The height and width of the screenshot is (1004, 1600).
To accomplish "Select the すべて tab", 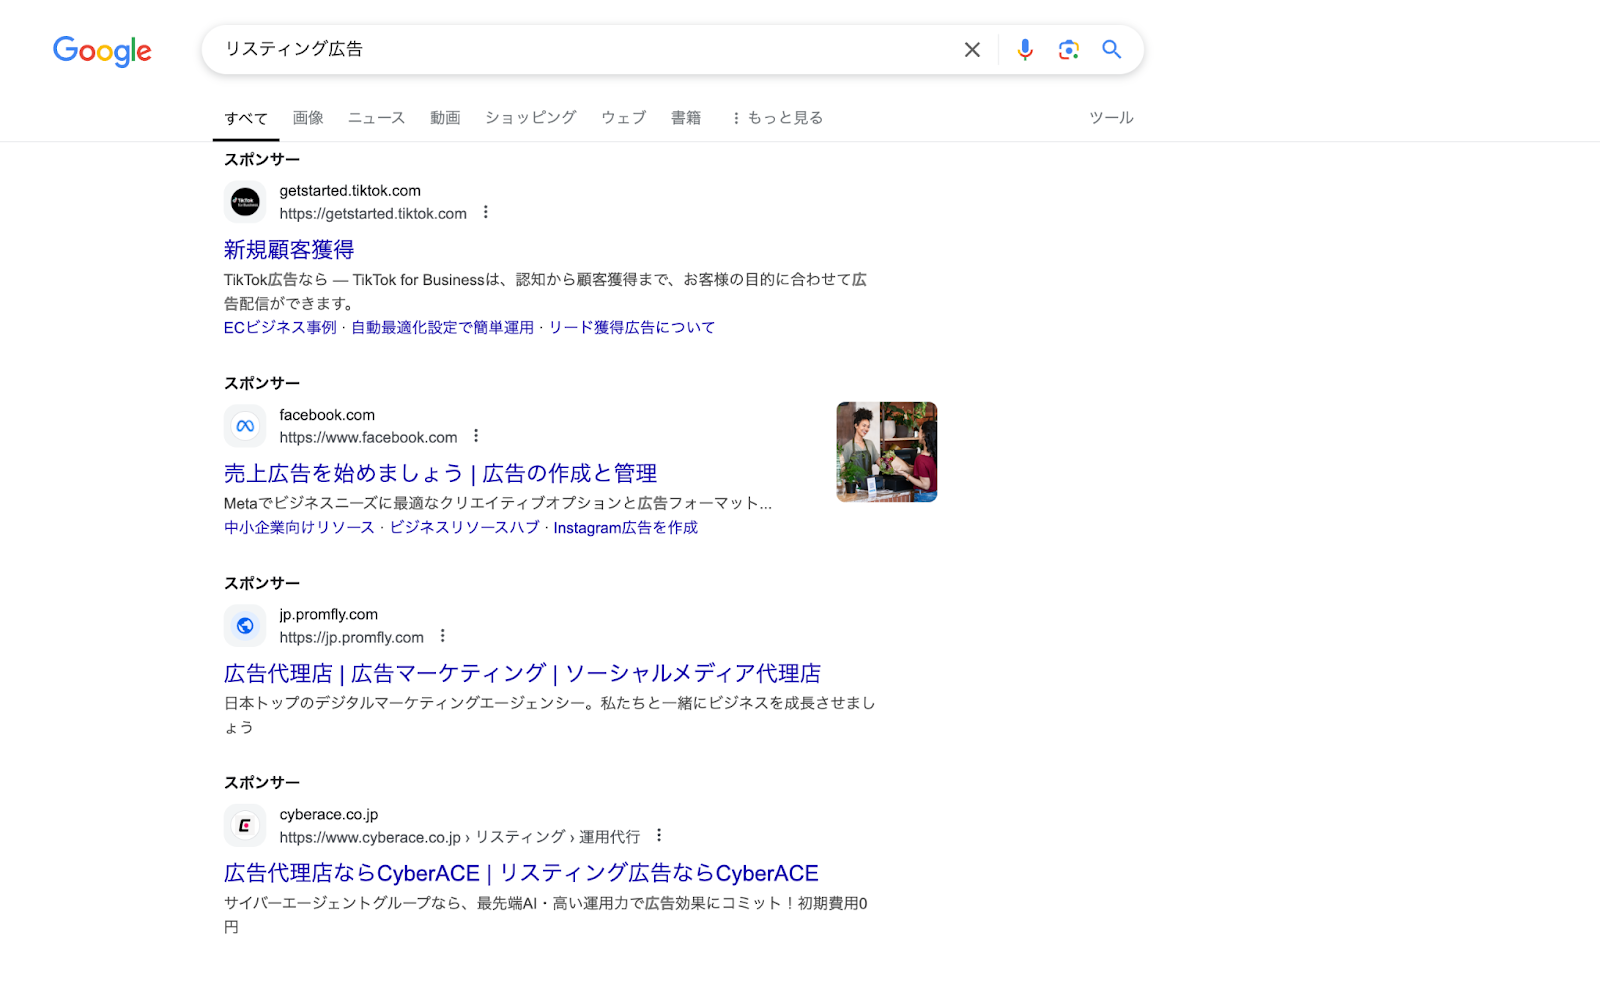I will (246, 118).
